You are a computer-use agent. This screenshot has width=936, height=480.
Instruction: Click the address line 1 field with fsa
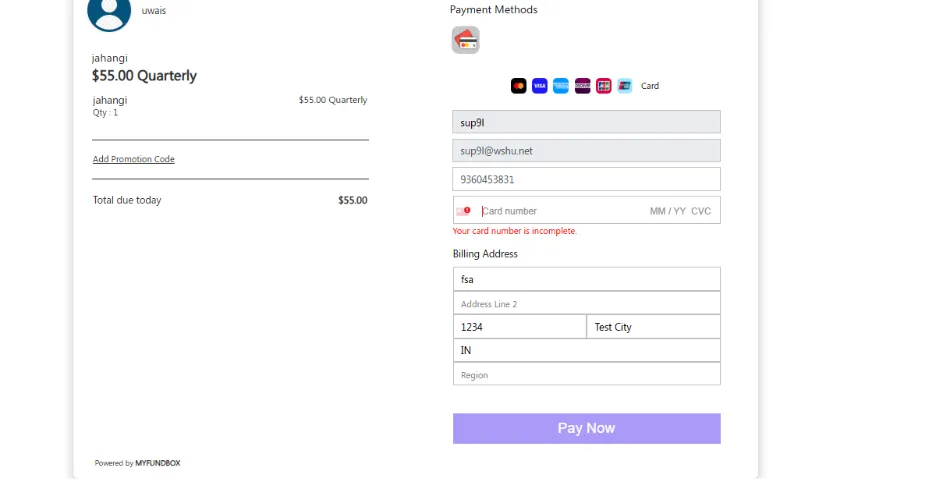[587, 279]
